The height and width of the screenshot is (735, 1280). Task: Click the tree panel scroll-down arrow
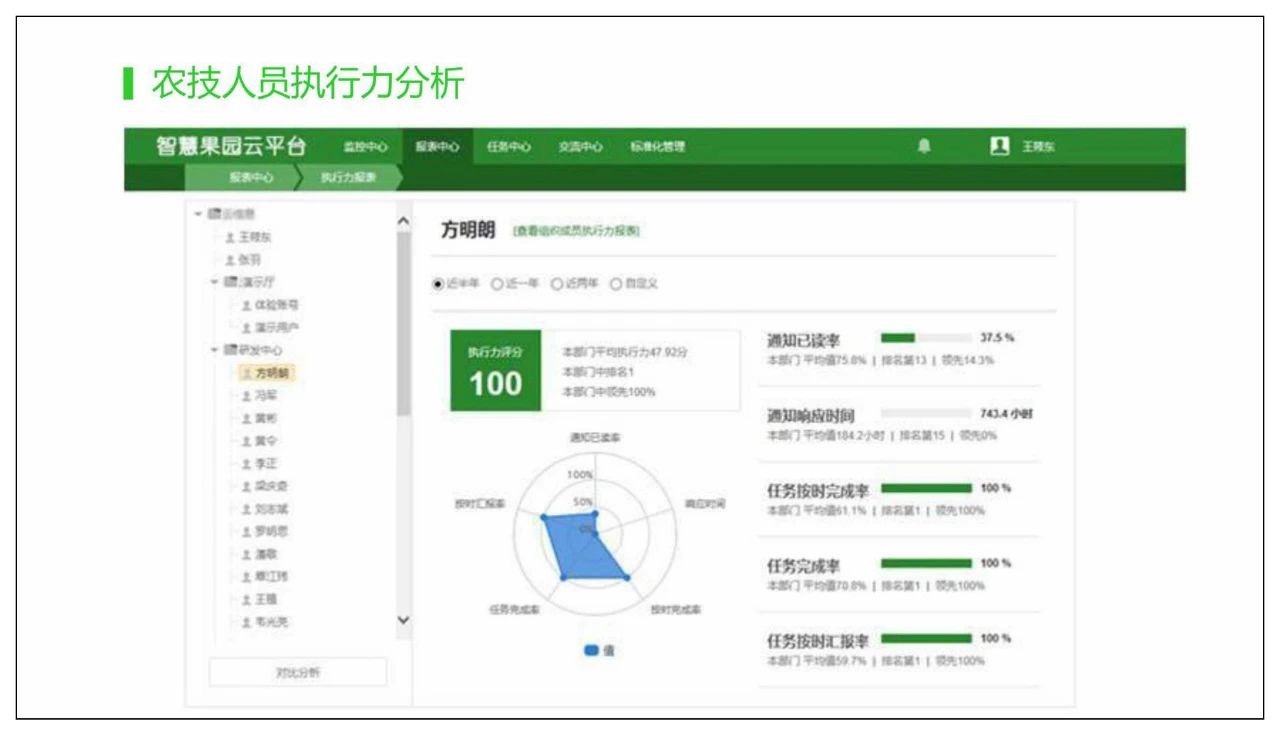[403, 620]
